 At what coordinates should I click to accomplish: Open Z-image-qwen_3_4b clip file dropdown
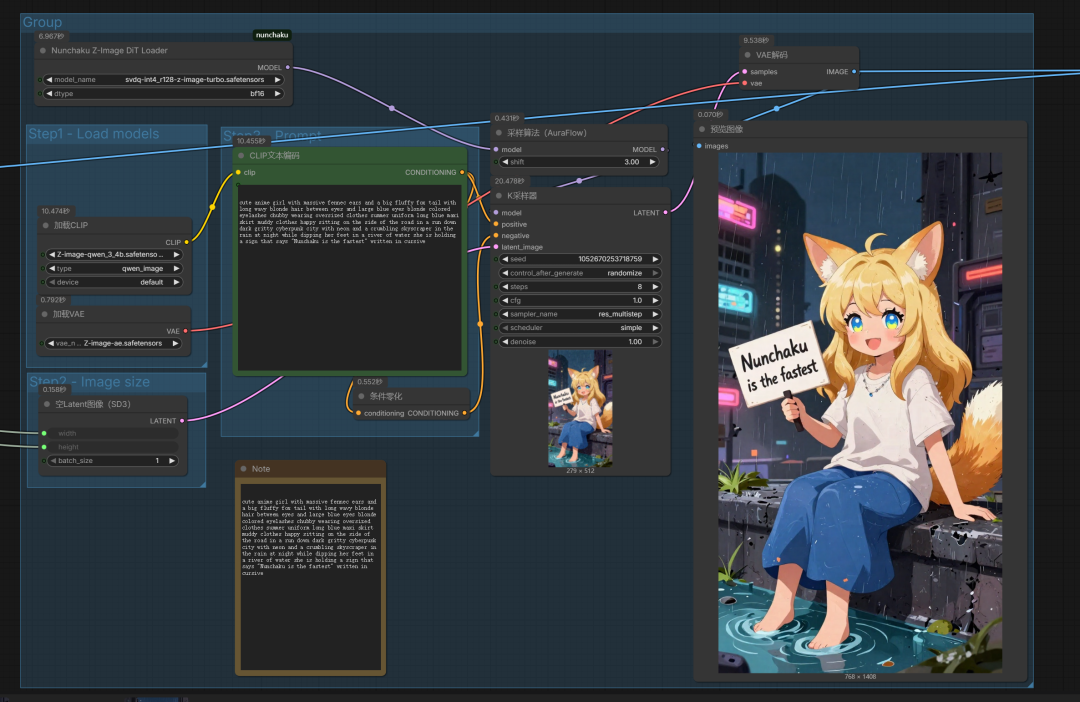click(x=114, y=254)
